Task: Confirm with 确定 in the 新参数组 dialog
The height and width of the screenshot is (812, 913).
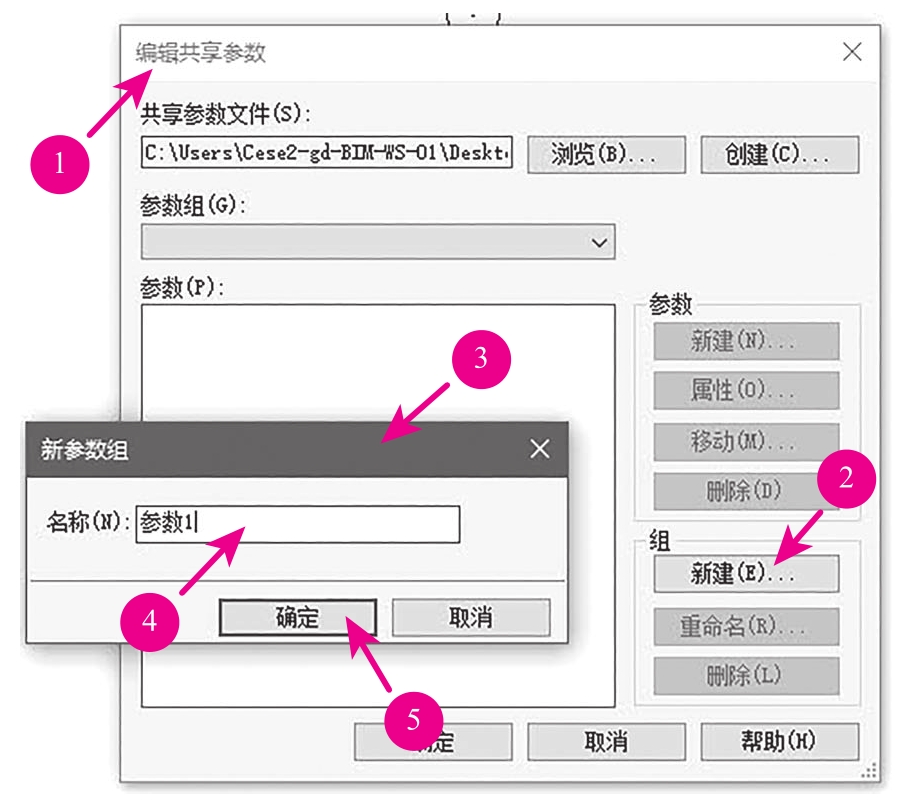Action: (x=297, y=617)
